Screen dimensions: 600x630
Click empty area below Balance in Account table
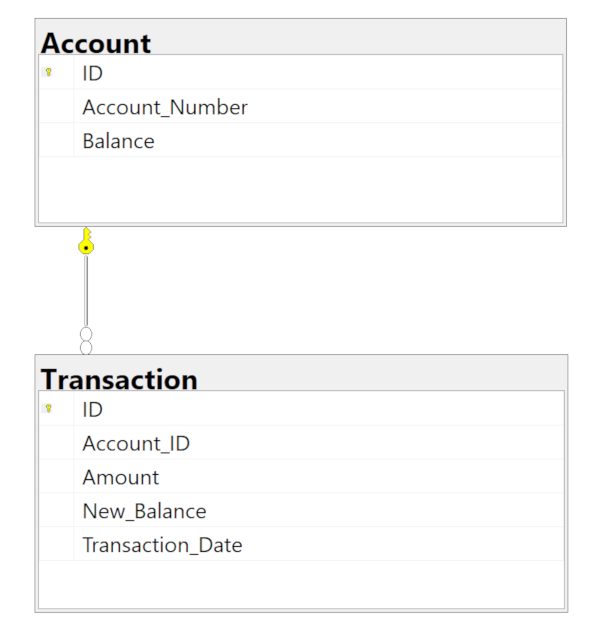point(301,189)
